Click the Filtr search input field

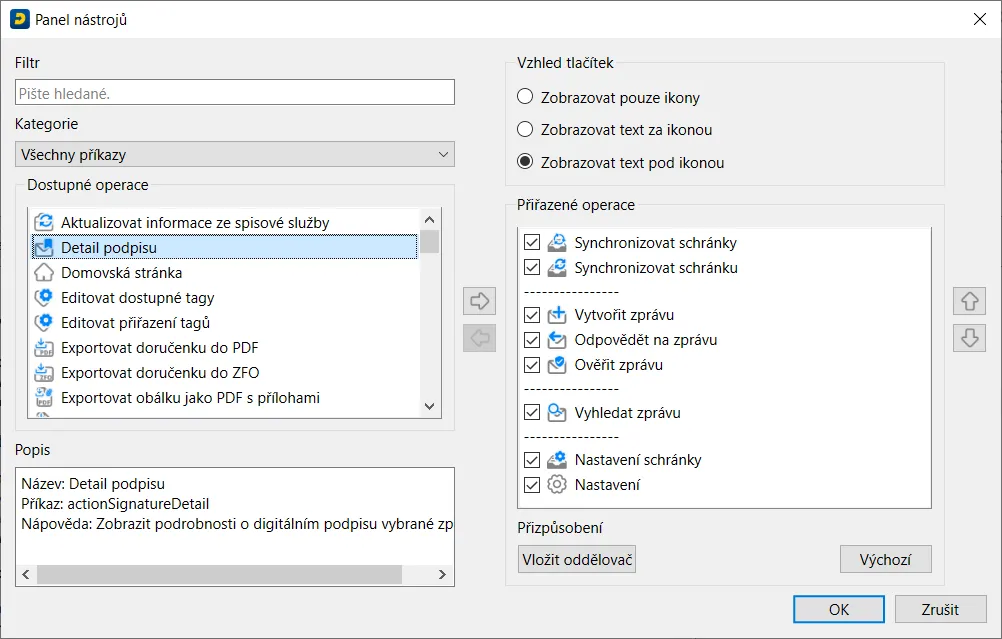pos(235,93)
